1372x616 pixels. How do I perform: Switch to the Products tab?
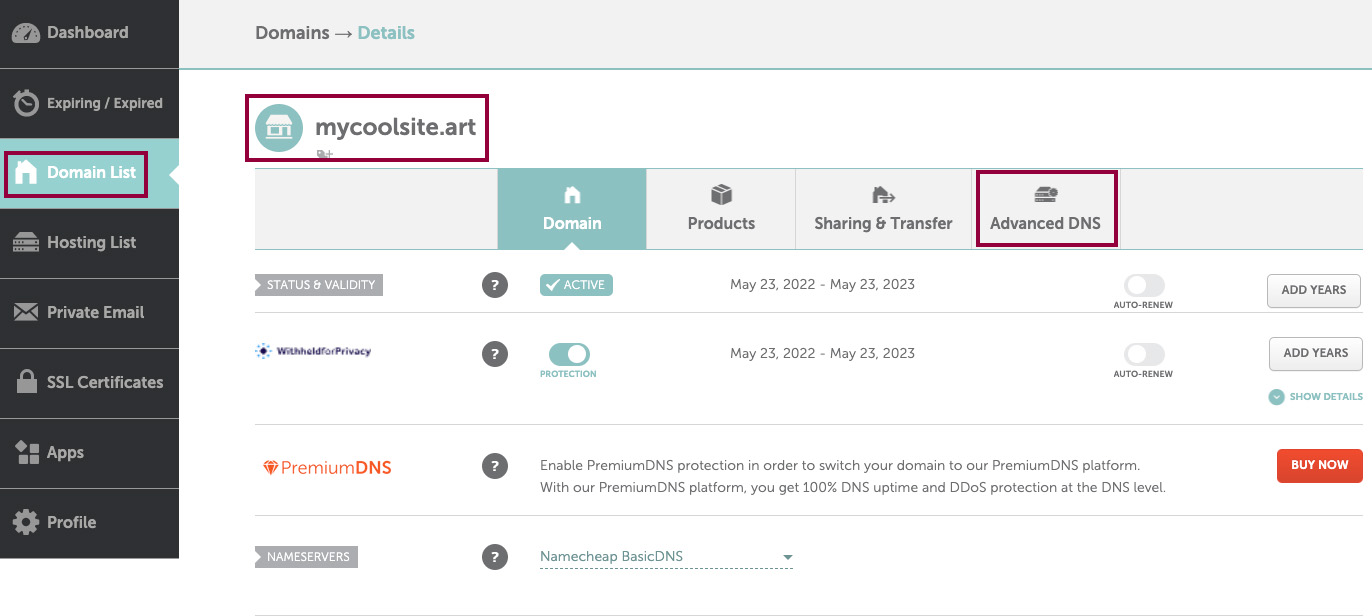[721, 209]
